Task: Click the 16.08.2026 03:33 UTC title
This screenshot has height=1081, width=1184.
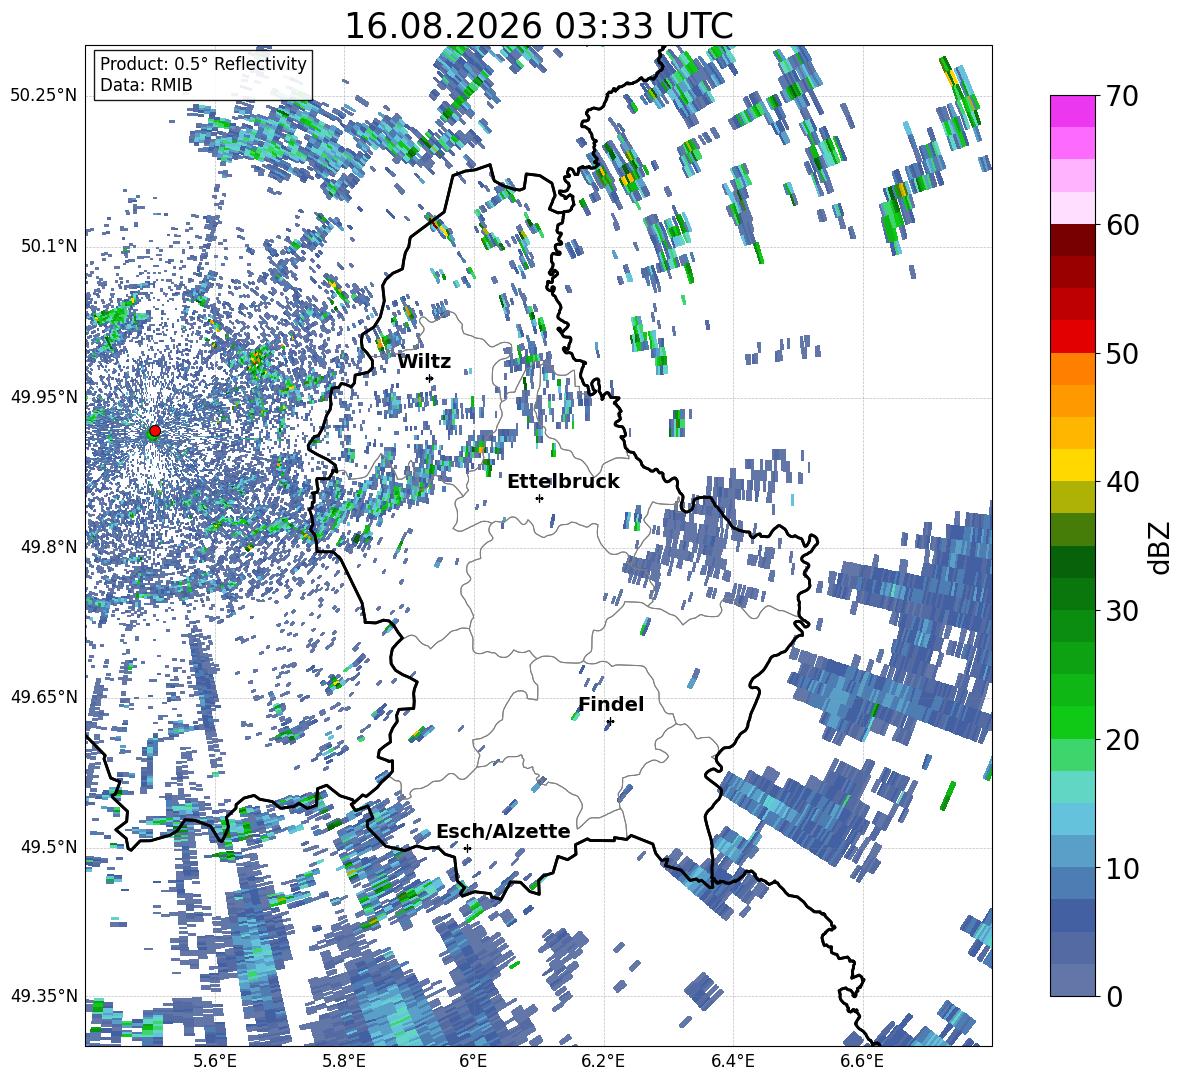Action: (x=539, y=26)
